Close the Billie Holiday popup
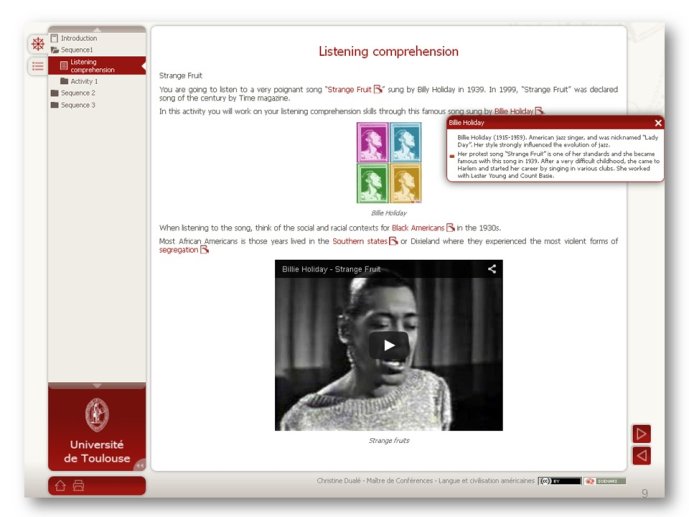689x517 pixels. pos(658,123)
